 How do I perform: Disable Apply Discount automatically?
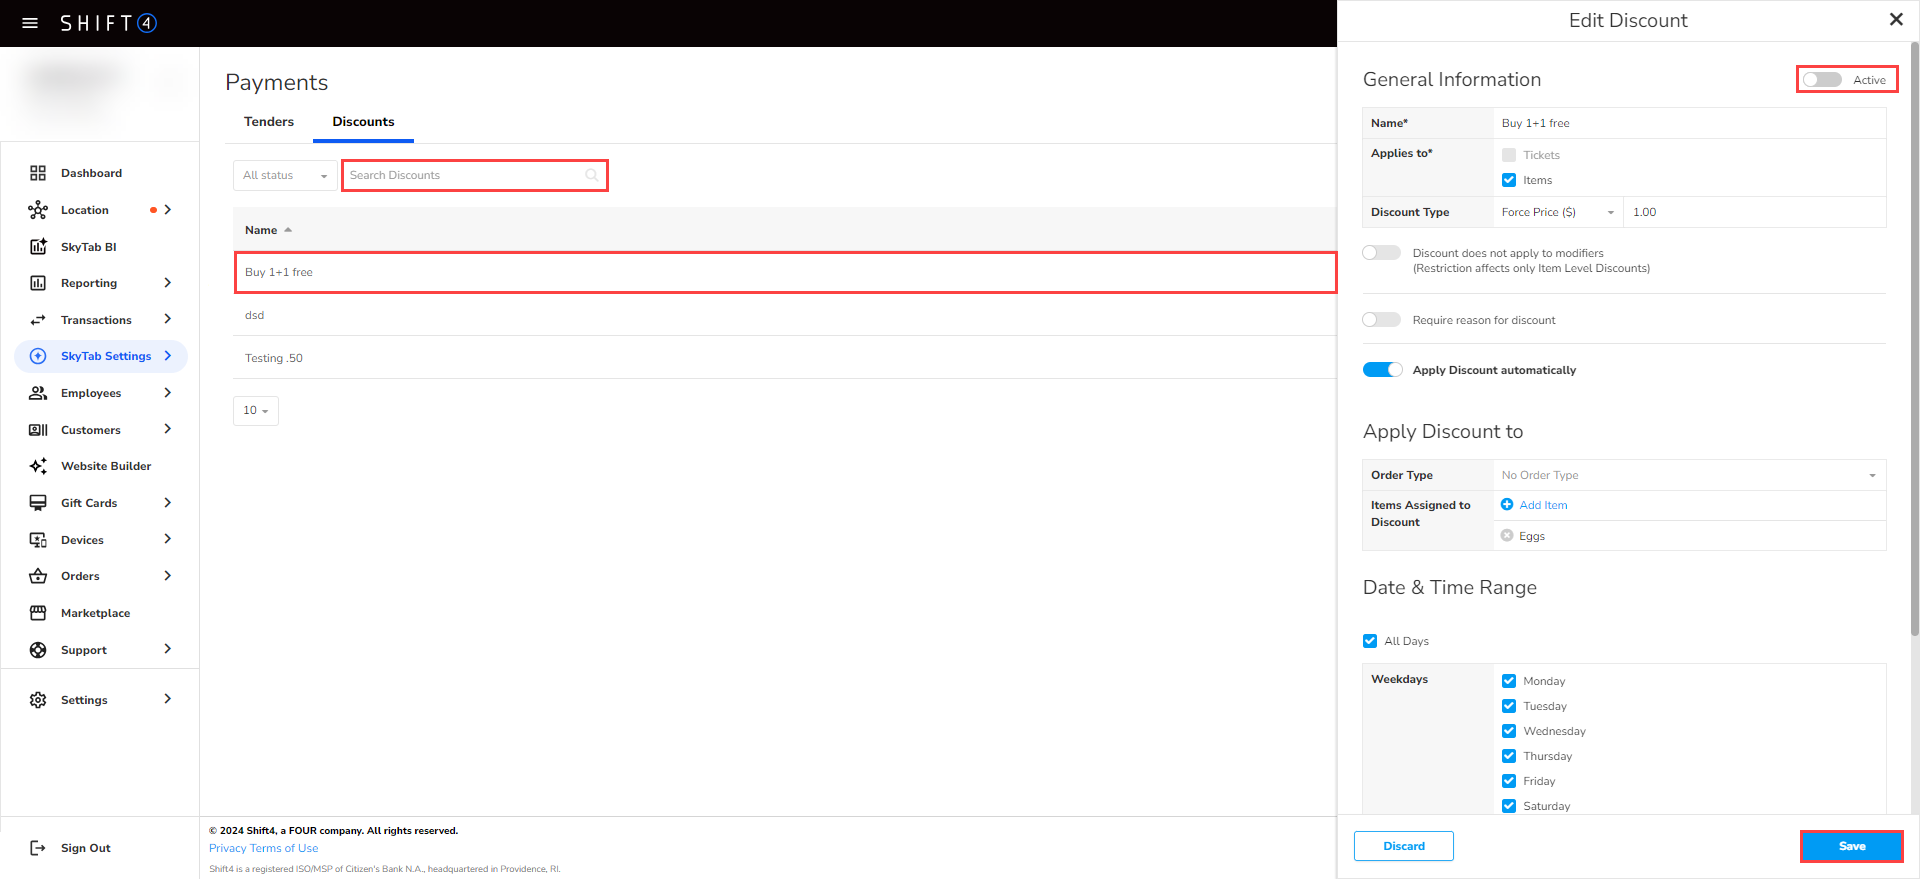(1382, 370)
